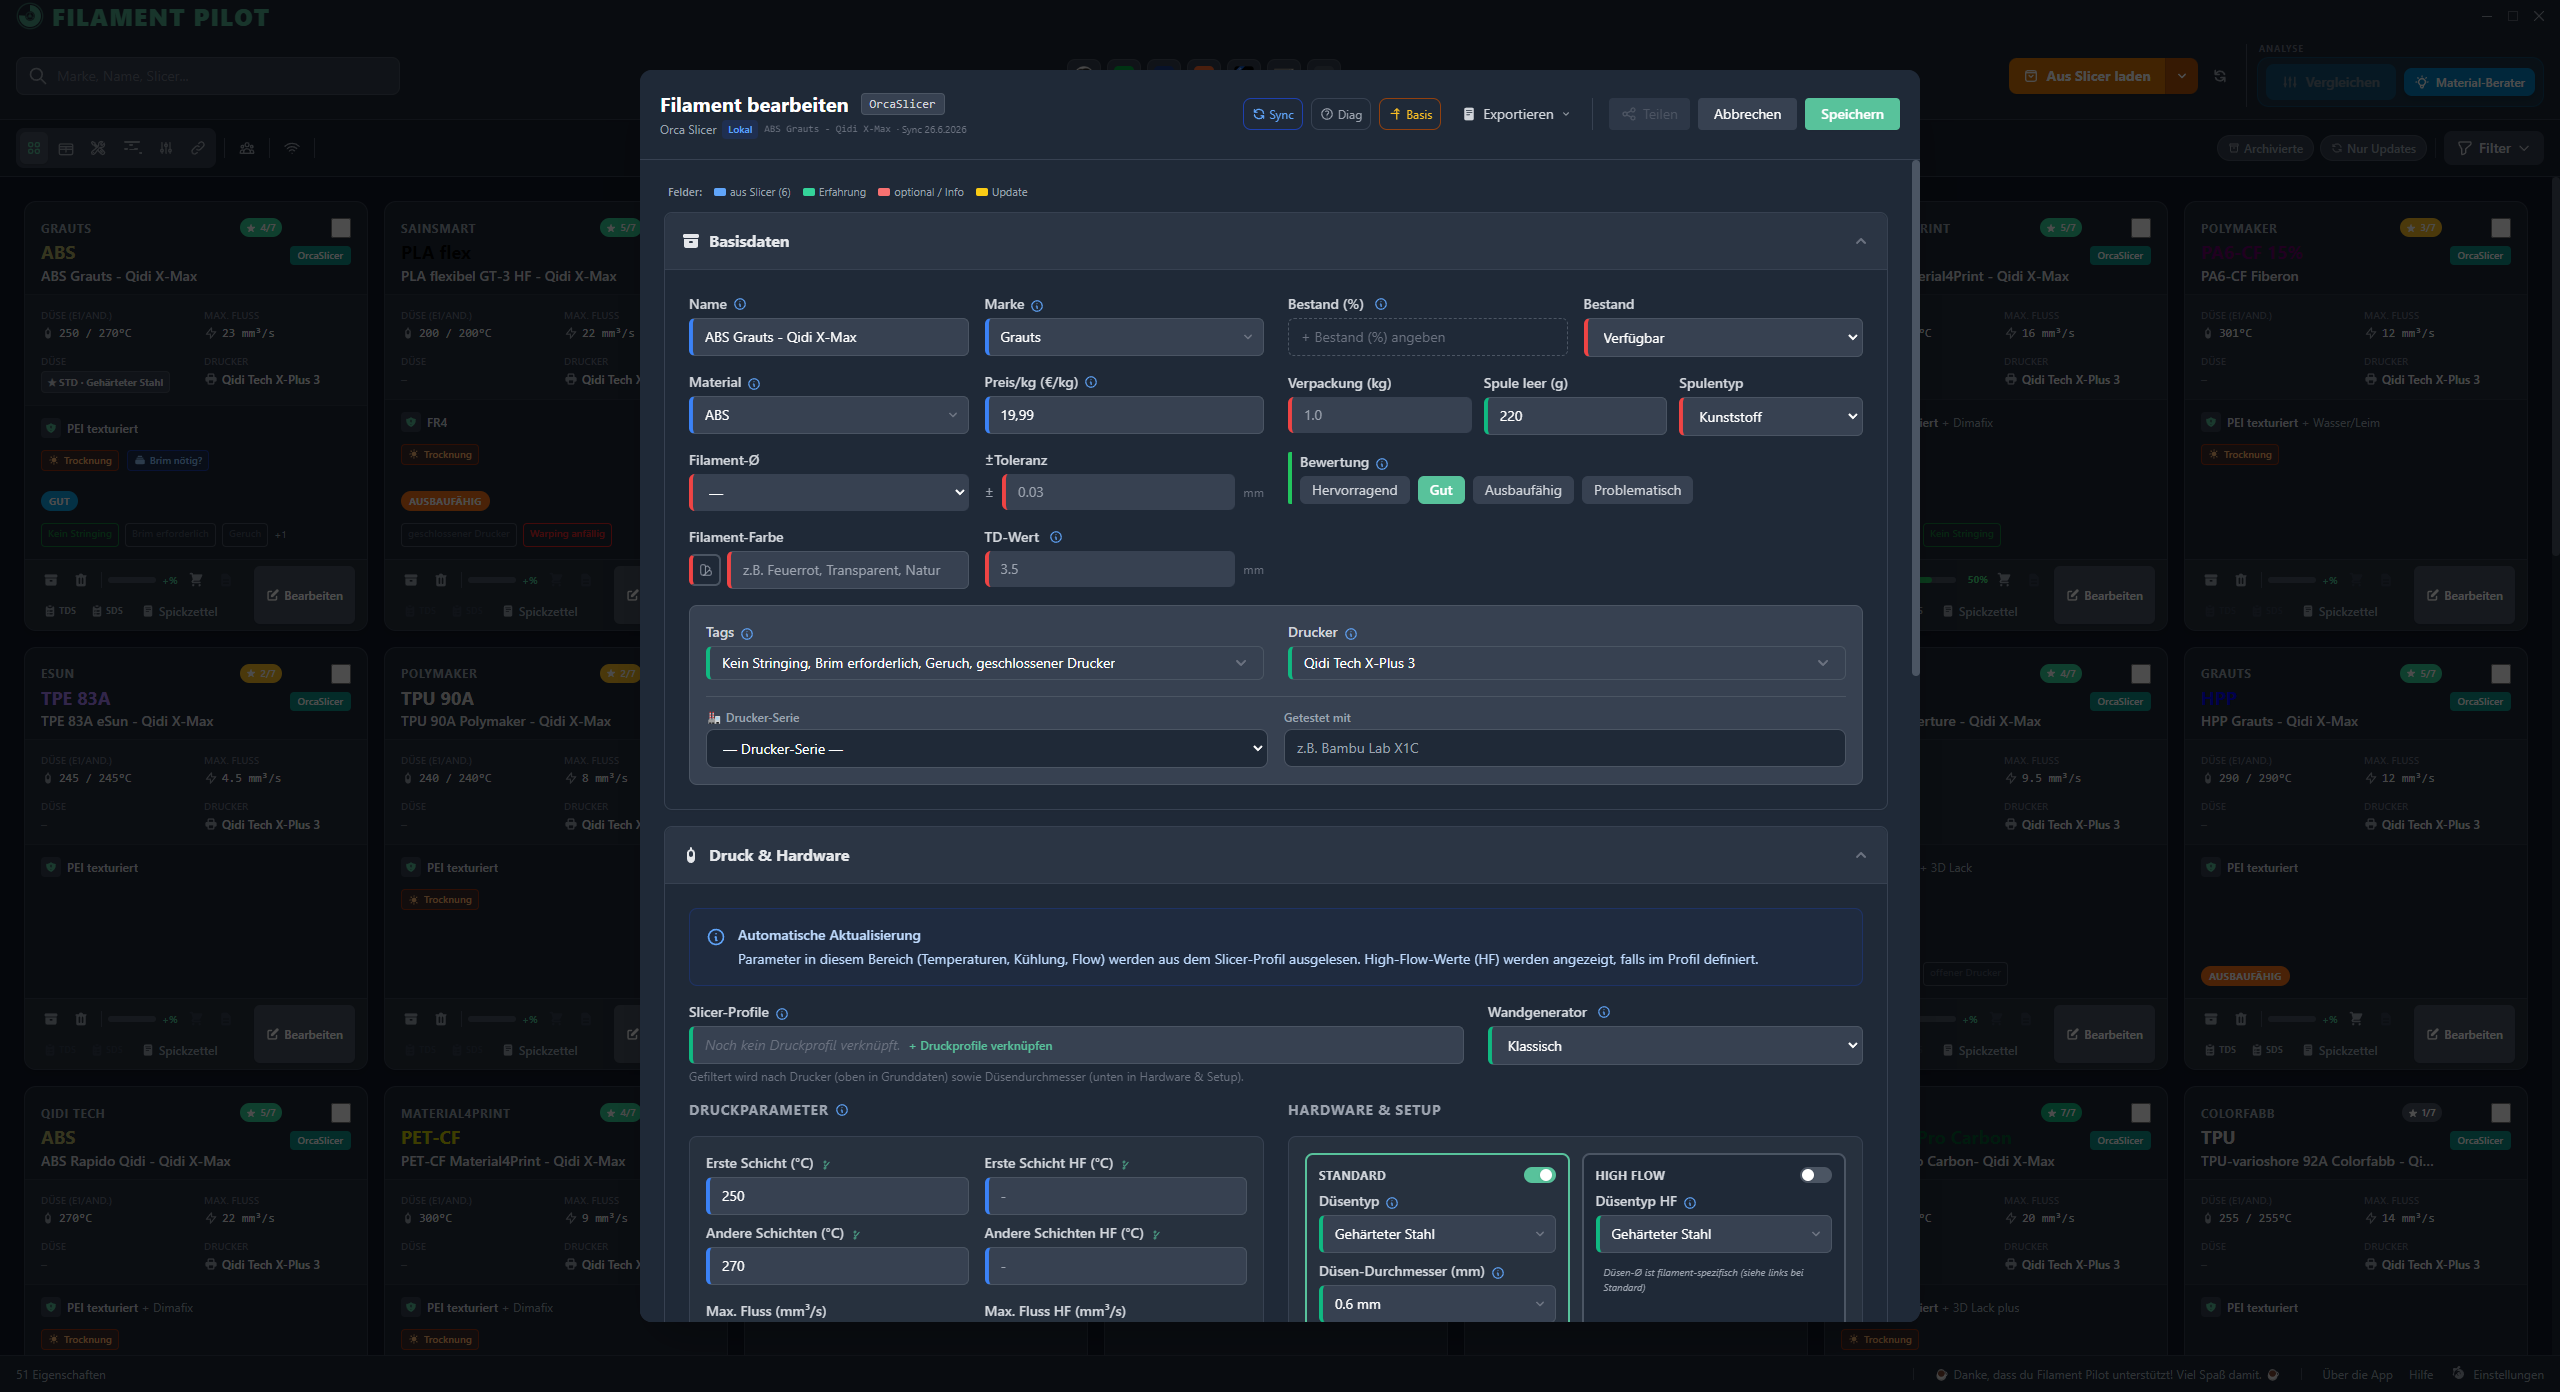Screen dimensions: 2560x1392
Task: Open the Exportieren menu
Action: click(x=1516, y=114)
